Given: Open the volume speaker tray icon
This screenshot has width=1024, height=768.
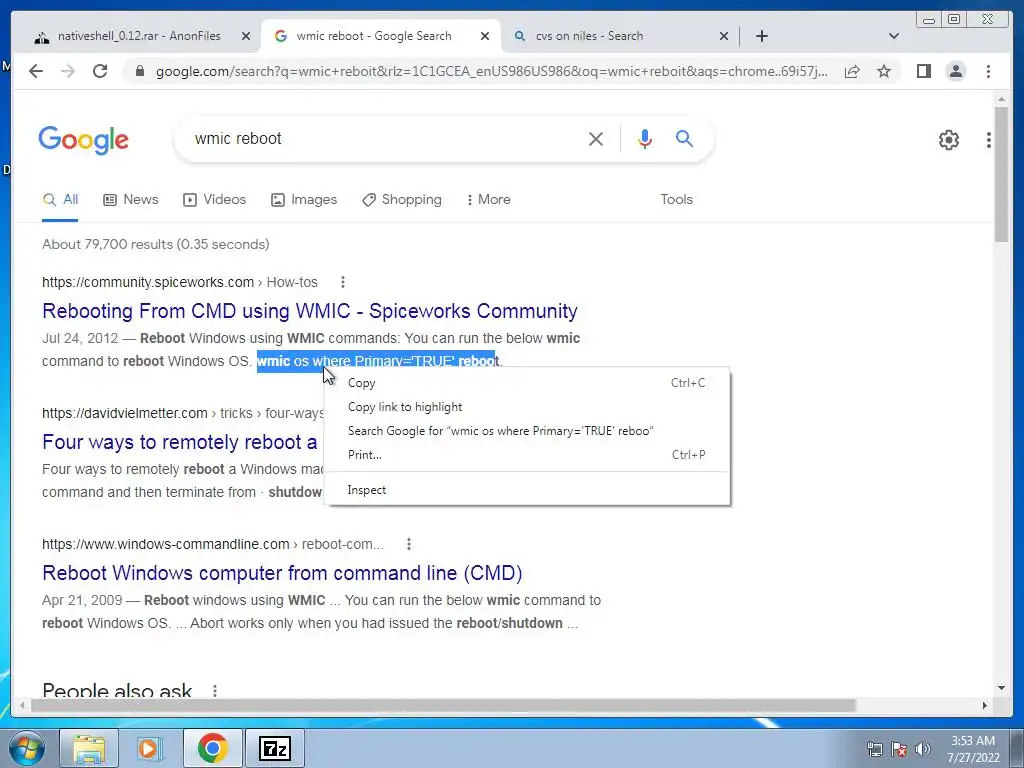Looking at the screenshot, I should click(x=922, y=749).
